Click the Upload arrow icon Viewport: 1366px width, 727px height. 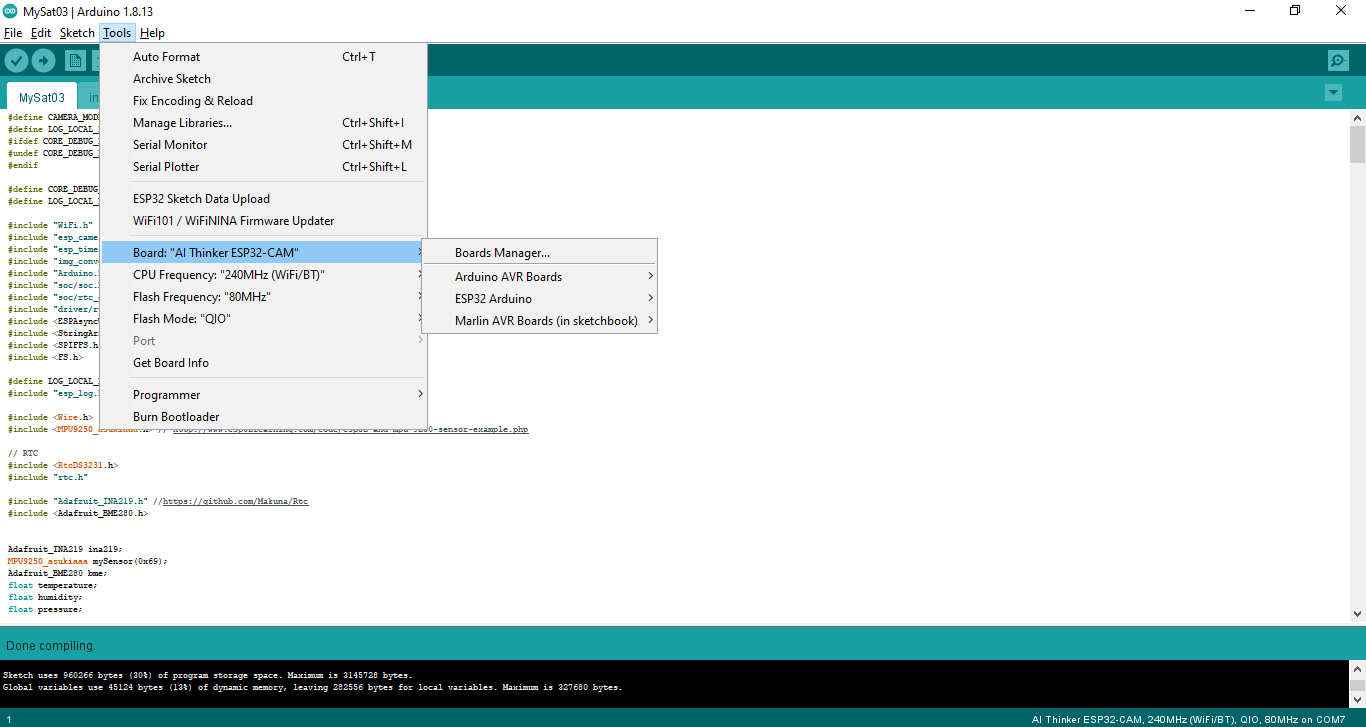43,61
